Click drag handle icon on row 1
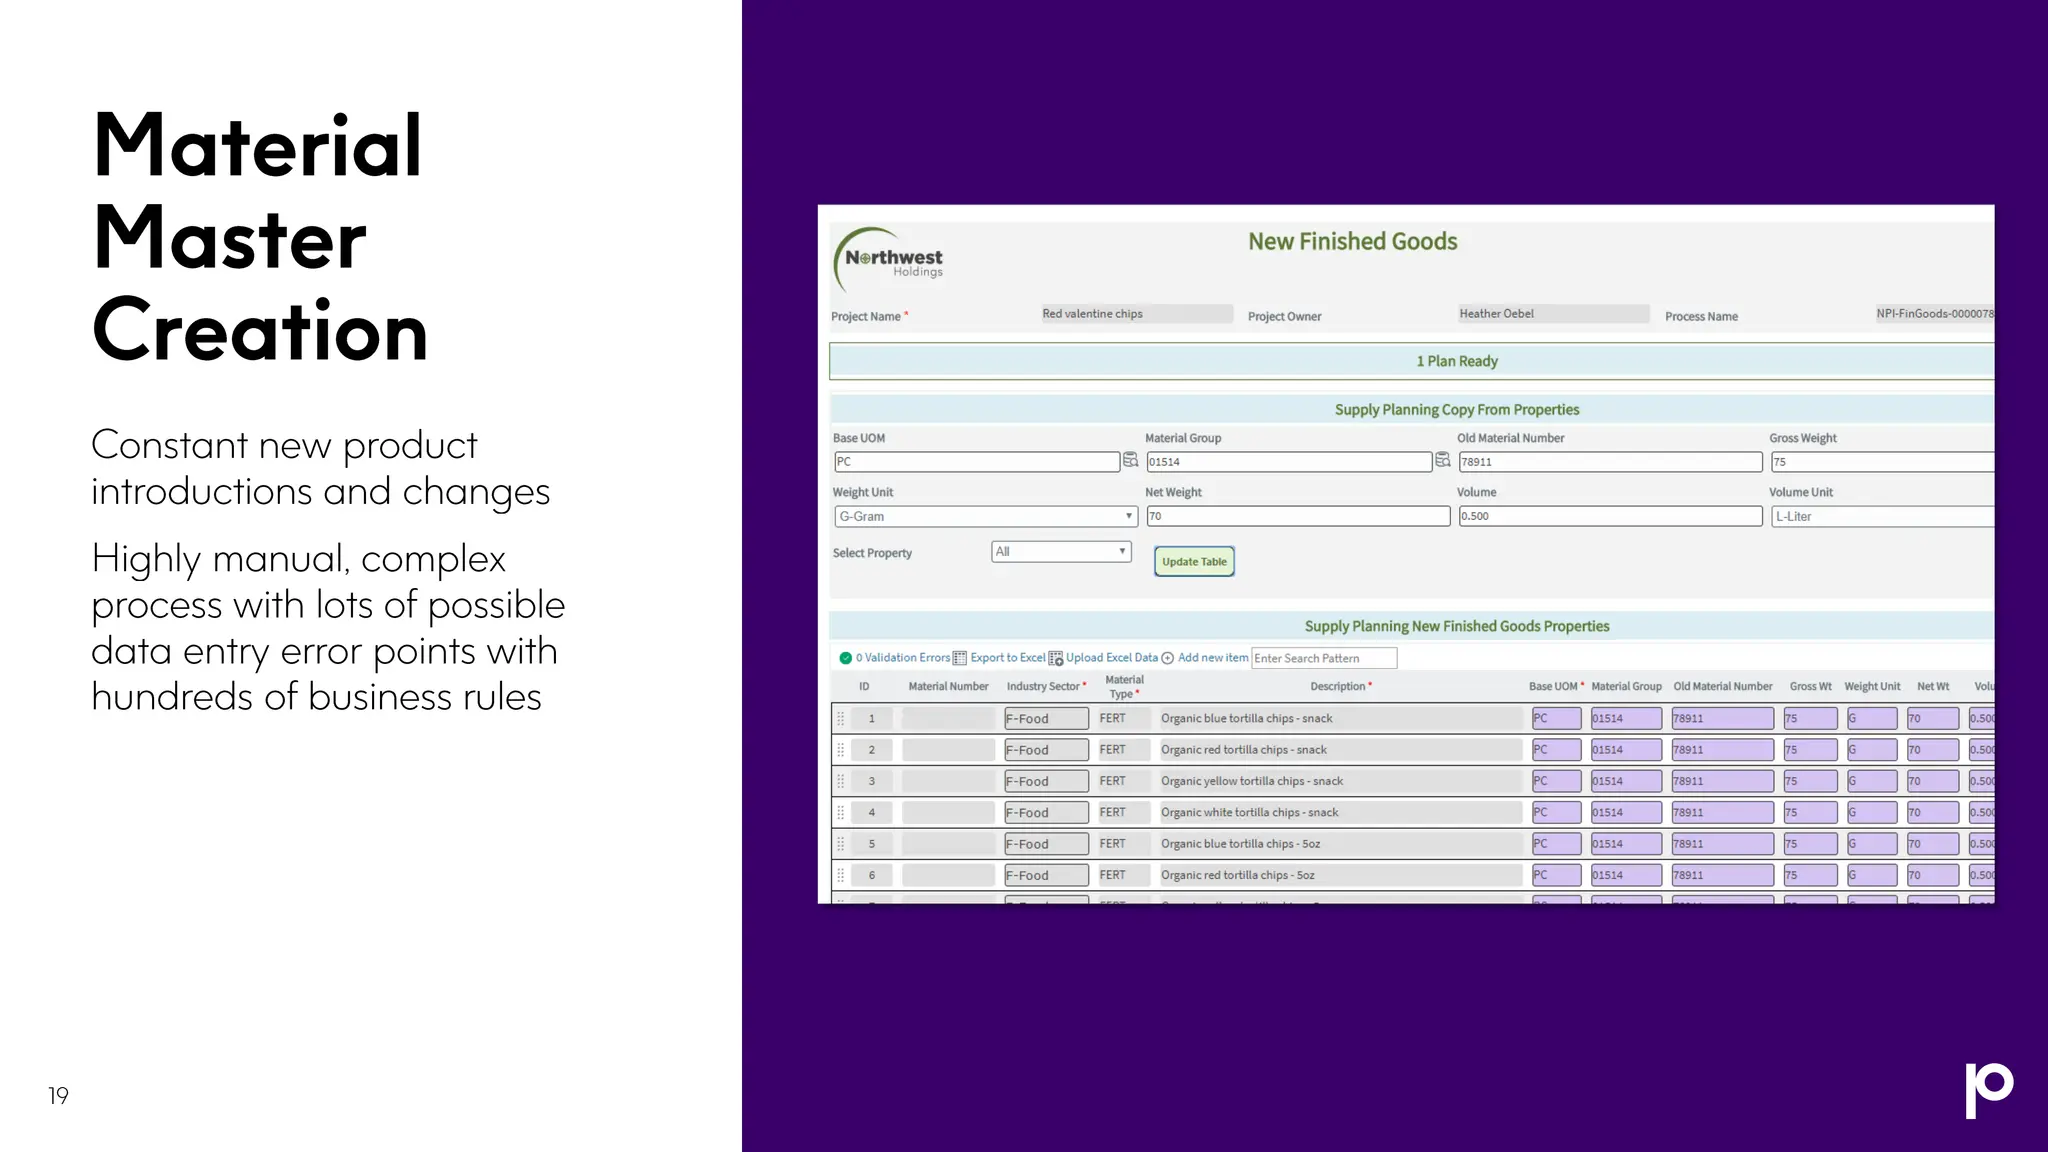The height and width of the screenshot is (1152, 2048). [841, 719]
